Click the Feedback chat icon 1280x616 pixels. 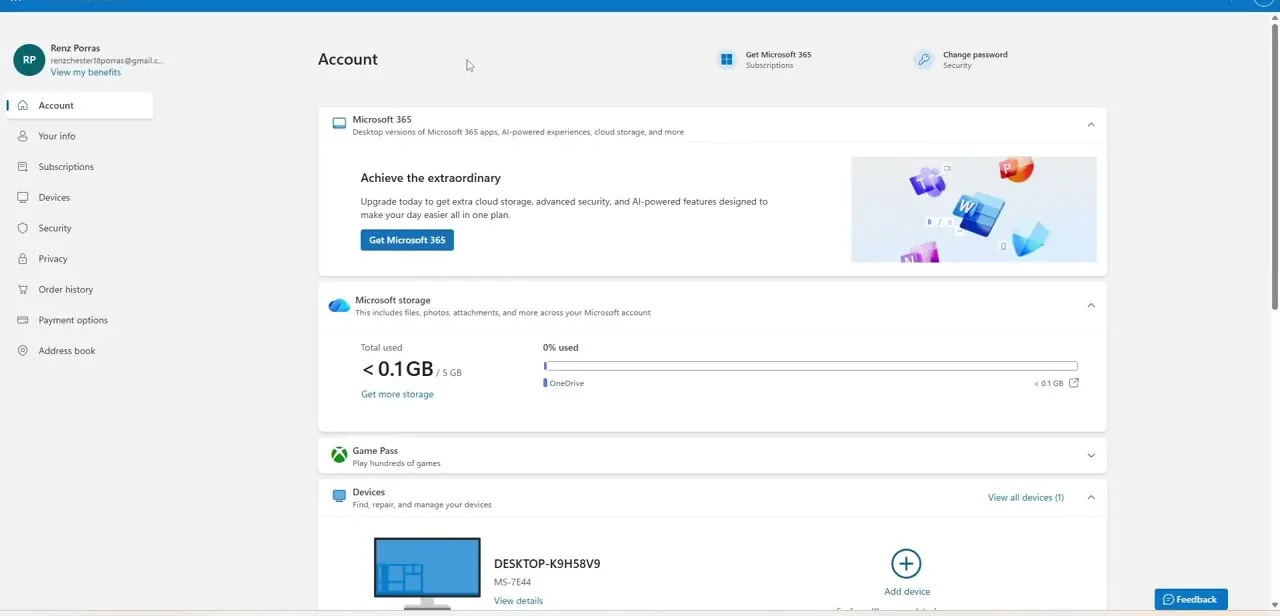point(1168,600)
